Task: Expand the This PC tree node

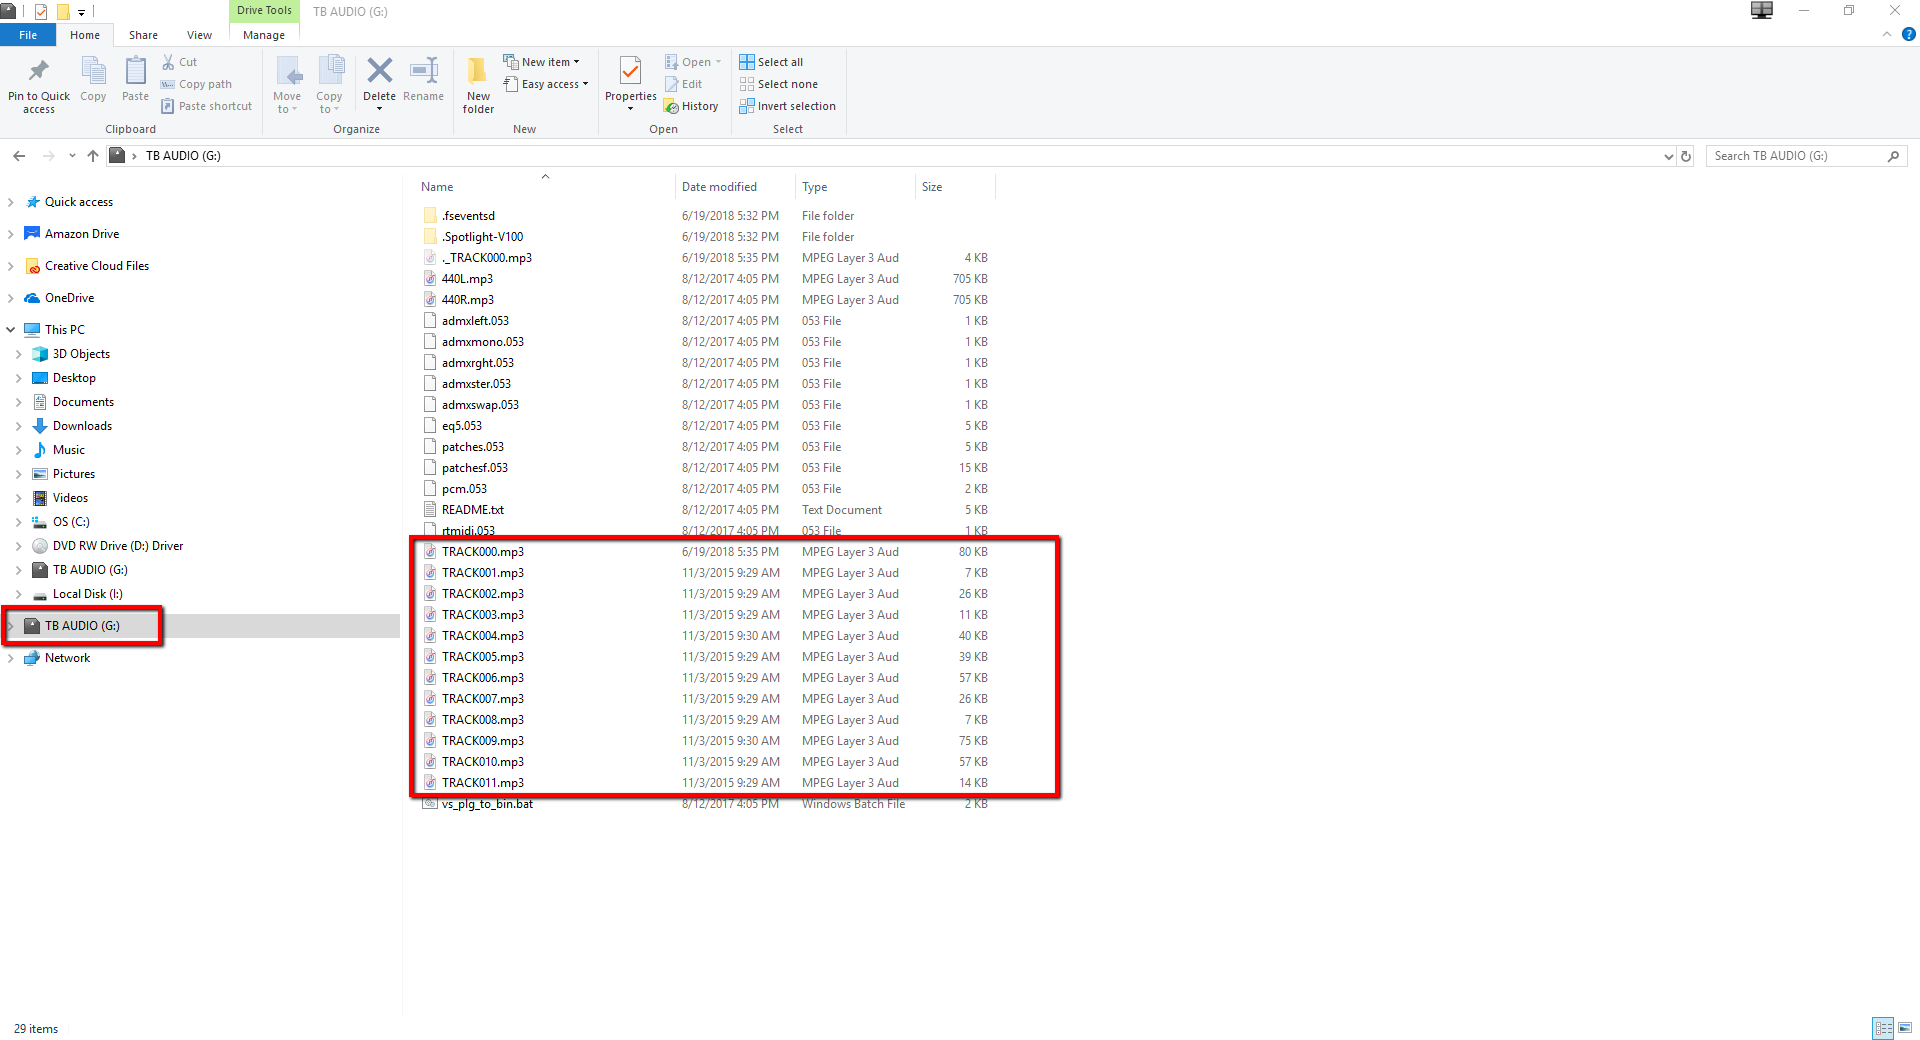Action: (x=10, y=329)
